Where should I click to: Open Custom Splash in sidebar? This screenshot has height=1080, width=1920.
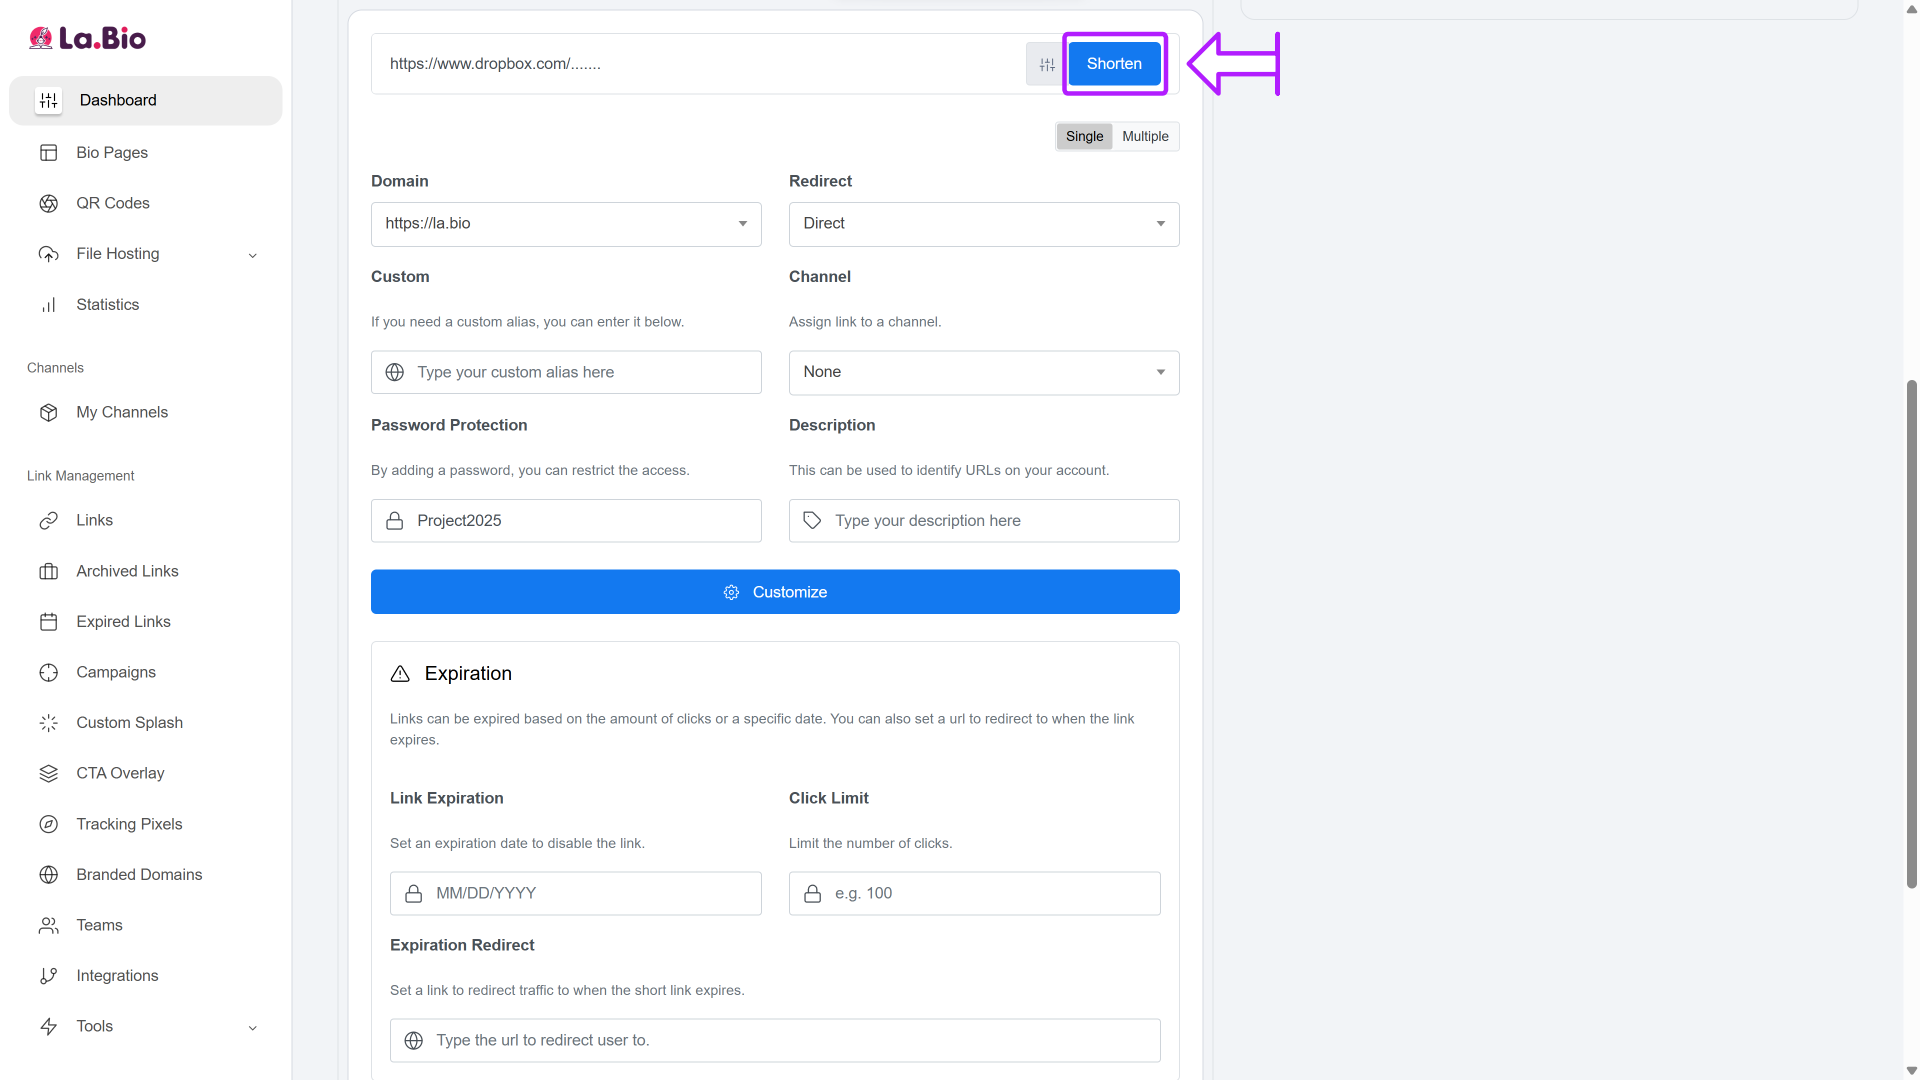129,722
